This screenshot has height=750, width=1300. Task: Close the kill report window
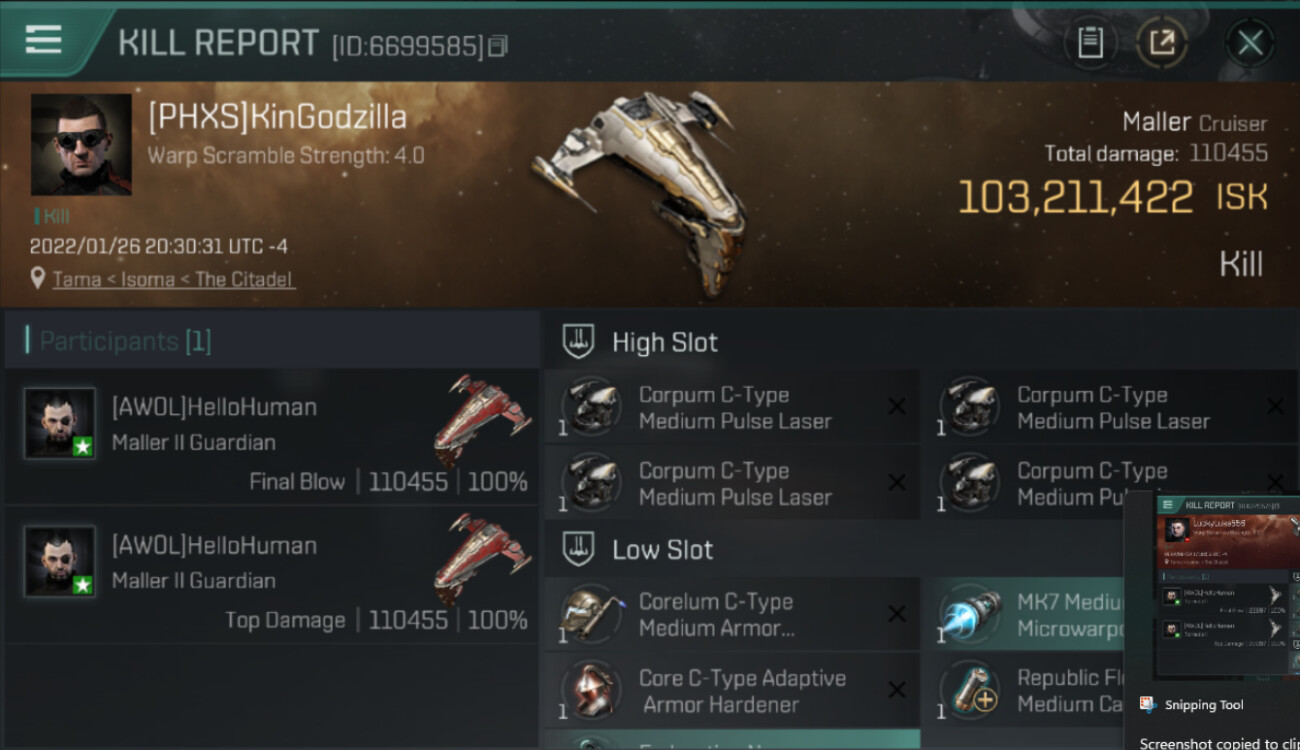click(1250, 43)
